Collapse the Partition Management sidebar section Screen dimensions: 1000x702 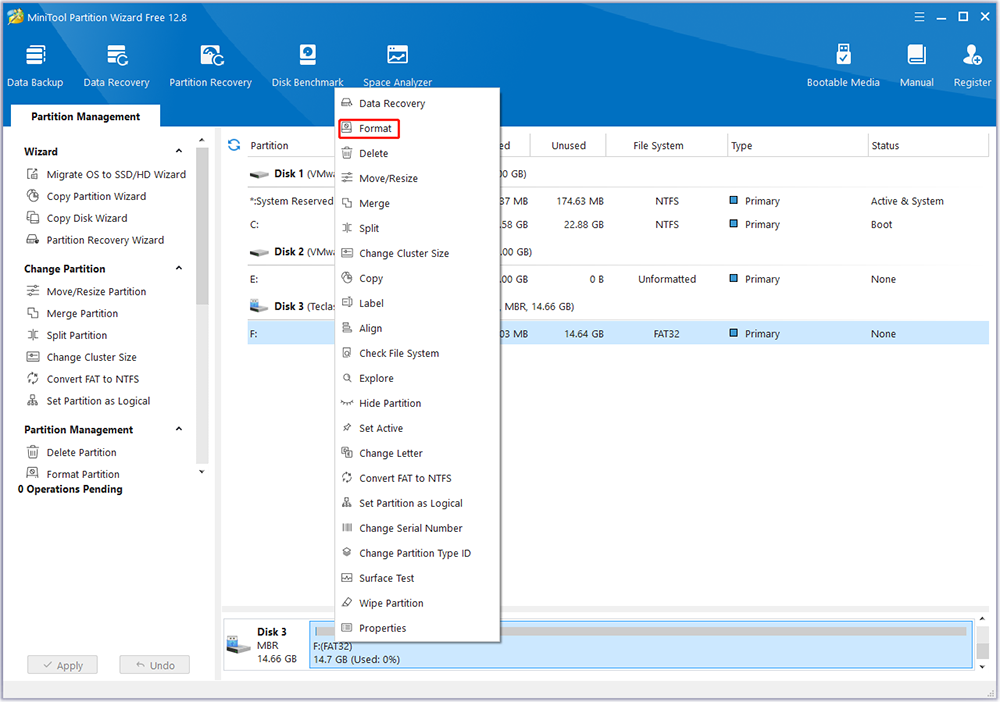(x=179, y=429)
